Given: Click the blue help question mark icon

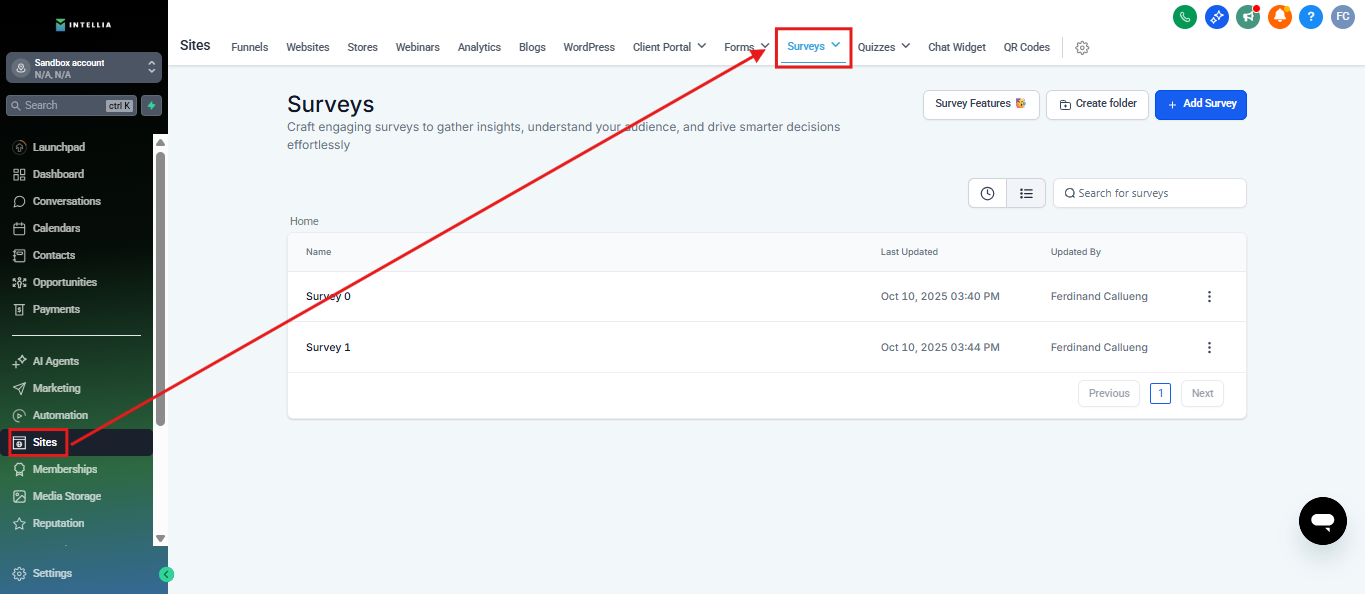Looking at the screenshot, I should tap(1311, 16).
